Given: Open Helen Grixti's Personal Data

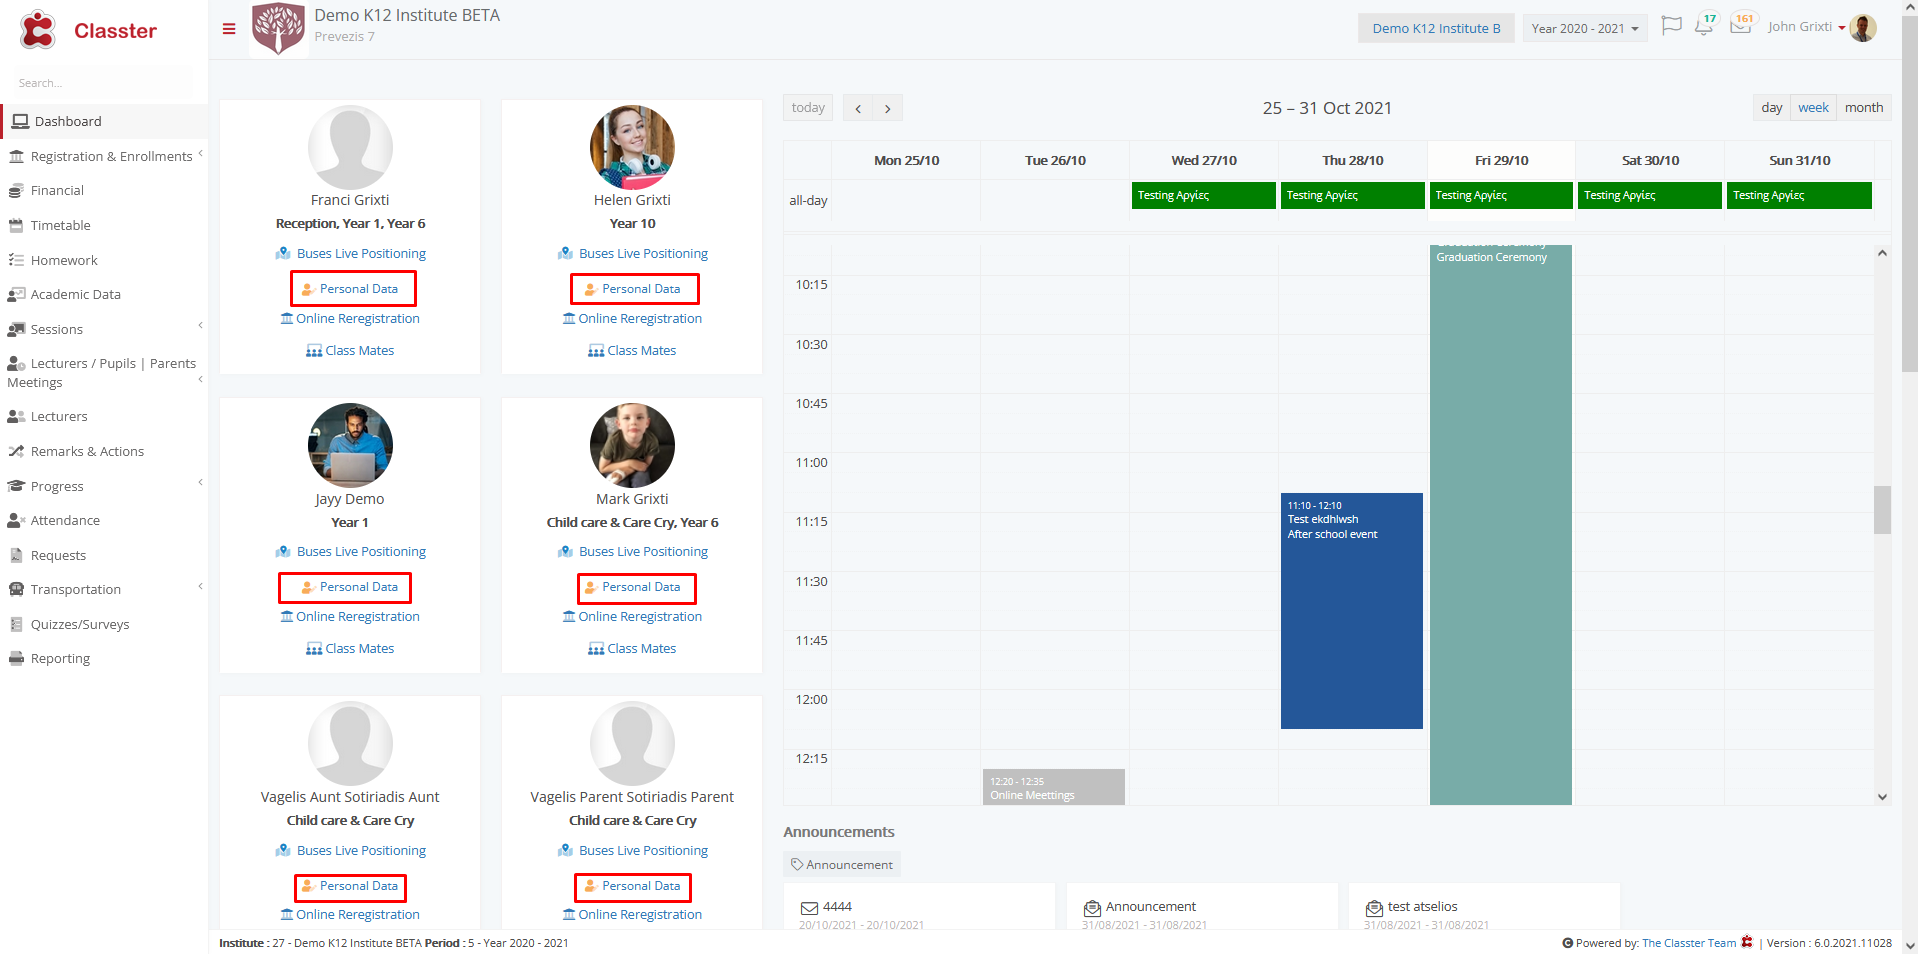Looking at the screenshot, I should (x=632, y=289).
